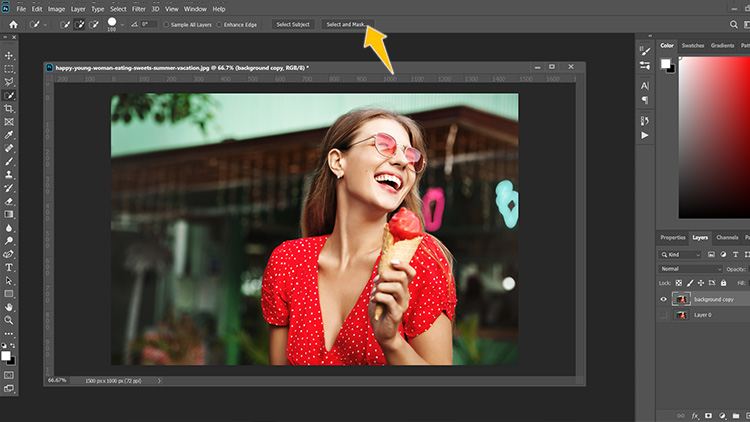Create a new group folder icon
This screenshot has height=422, width=750.
point(736,416)
